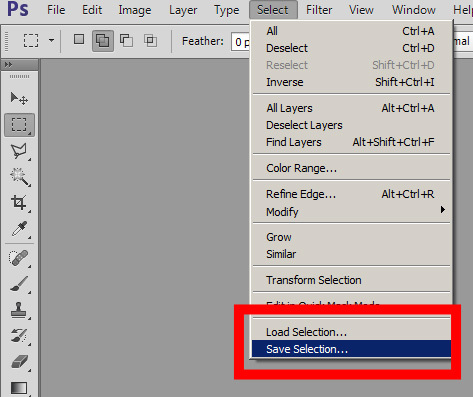This screenshot has width=473, height=397.
Task: Choose New selection mode button
Action: 79,39
